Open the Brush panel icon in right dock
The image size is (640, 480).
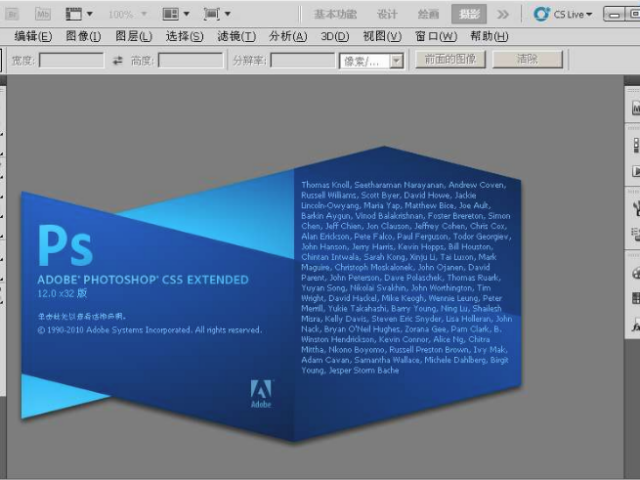point(634,208)
